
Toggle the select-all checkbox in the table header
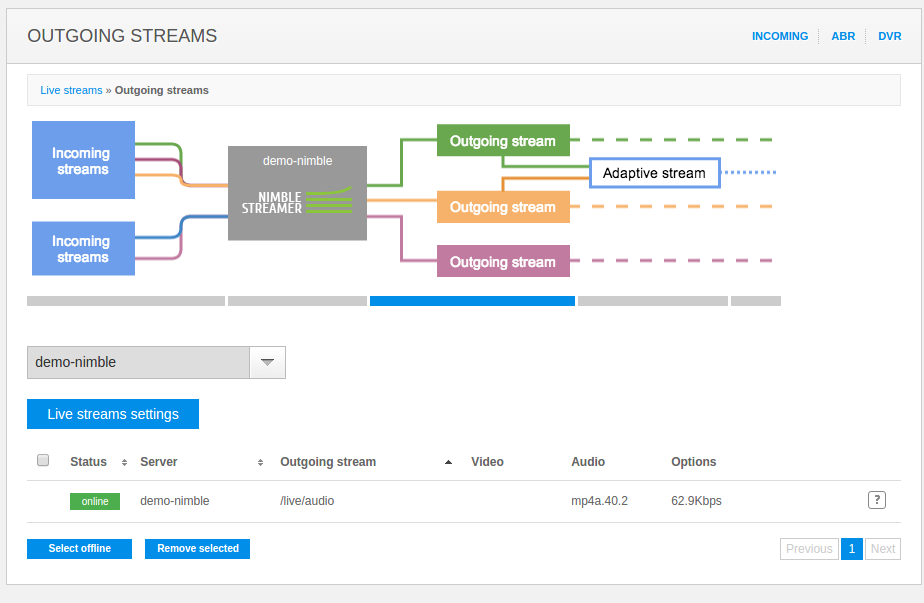coord(43,459)
